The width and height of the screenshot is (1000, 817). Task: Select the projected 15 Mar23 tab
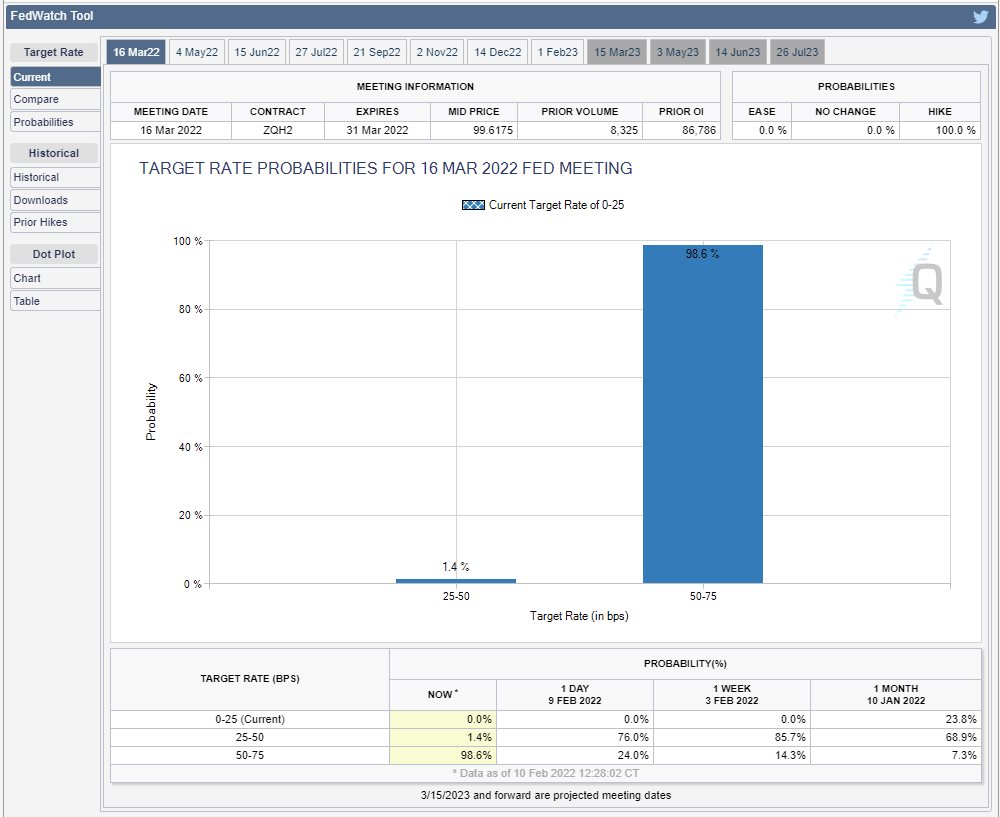[617, 52]
